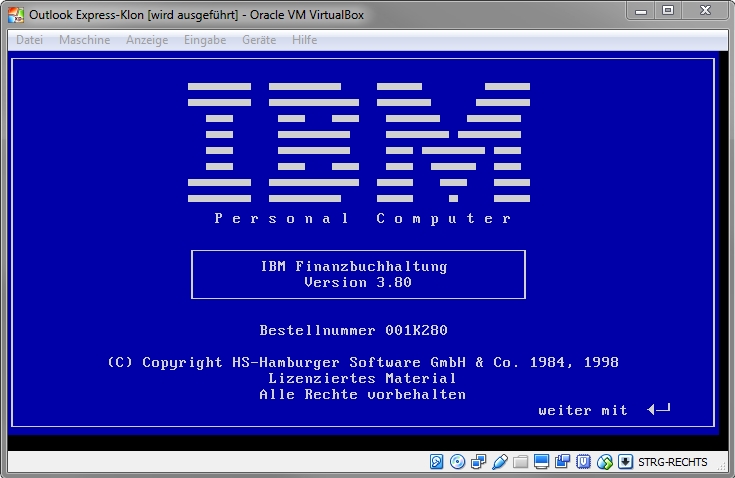The height and width of the screenshot is (478, 735).
Task: Click the Copyright HS-Hamburger Software line
Action: 363,362
